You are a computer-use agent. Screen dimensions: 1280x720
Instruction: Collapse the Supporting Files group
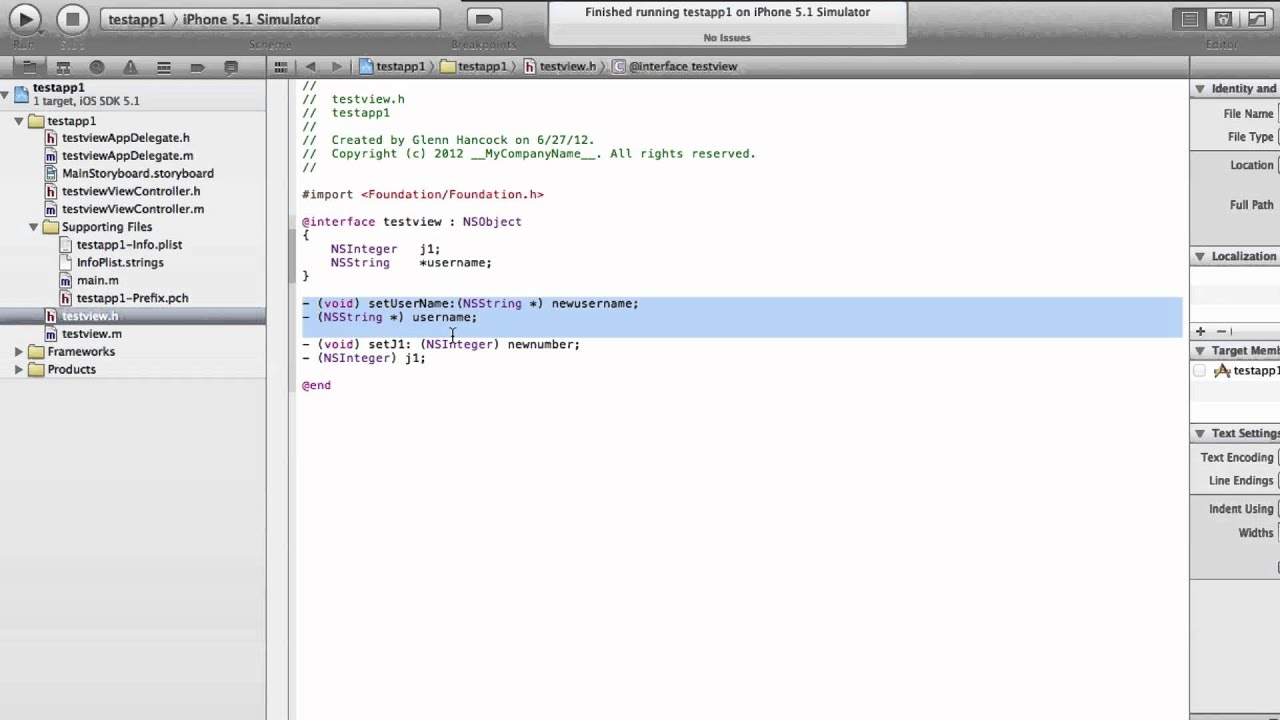33,227
